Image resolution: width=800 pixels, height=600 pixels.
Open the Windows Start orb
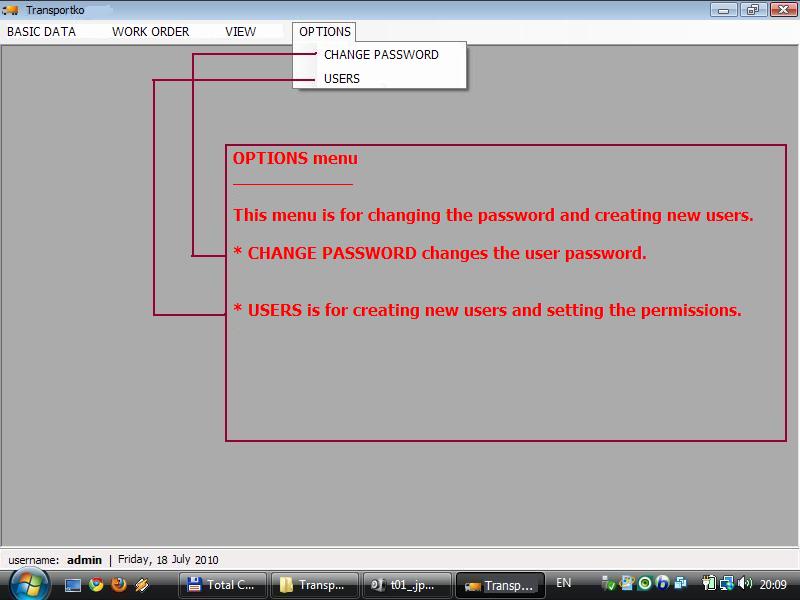[x=29, y=585]
